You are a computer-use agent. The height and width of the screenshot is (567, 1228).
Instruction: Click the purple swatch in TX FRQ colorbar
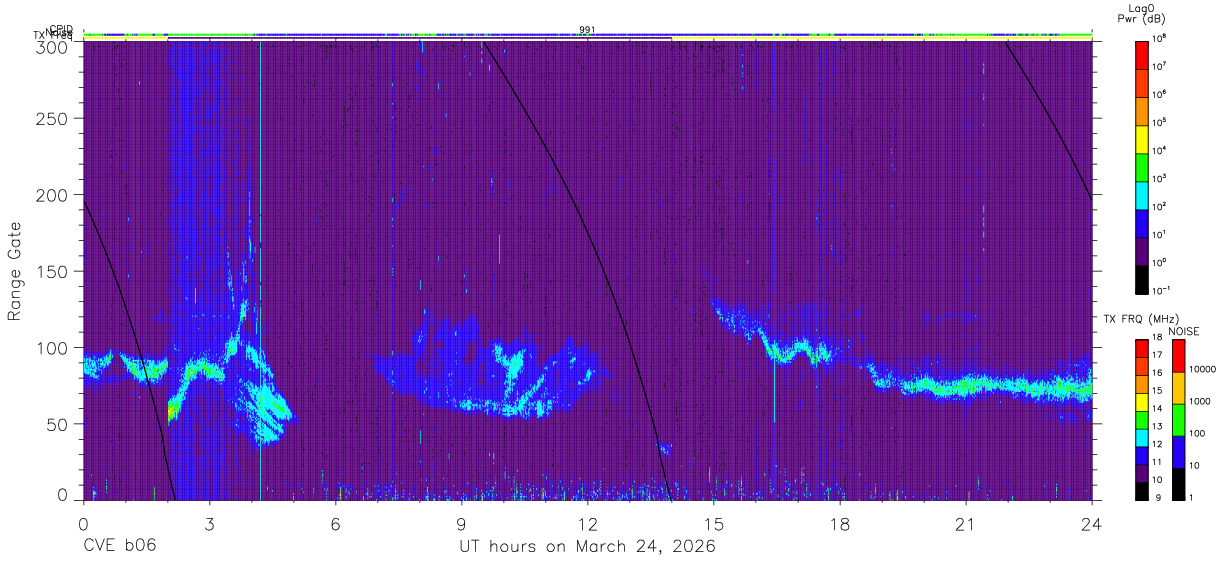1142,473
